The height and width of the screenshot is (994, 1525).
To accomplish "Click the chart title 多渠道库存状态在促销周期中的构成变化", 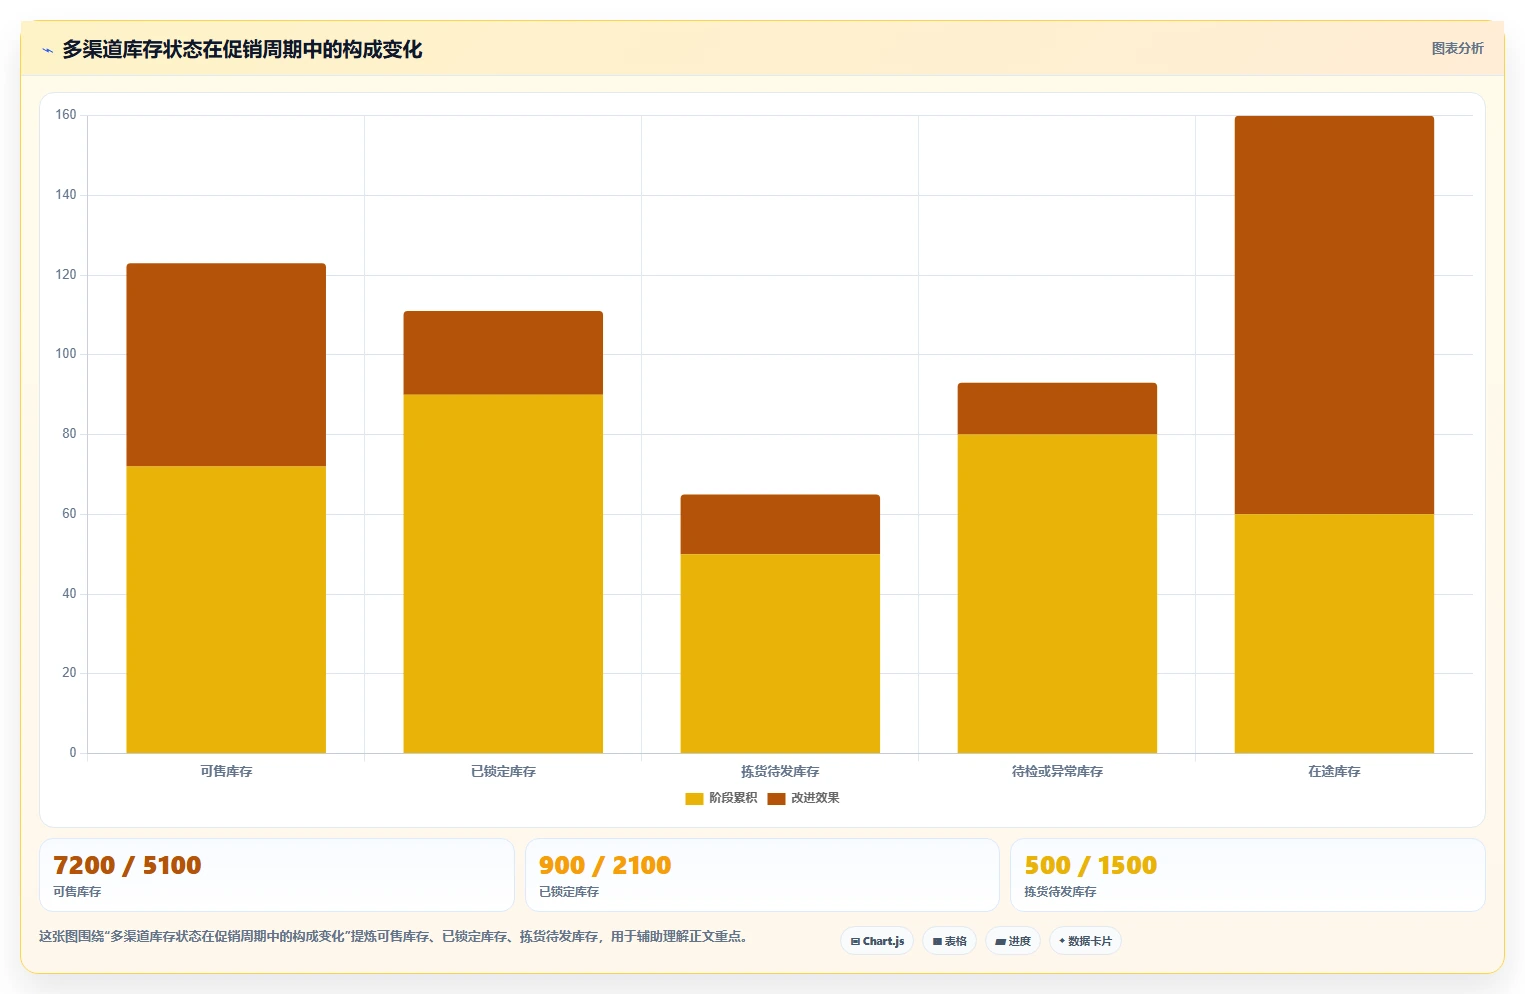I will [242, 49].
